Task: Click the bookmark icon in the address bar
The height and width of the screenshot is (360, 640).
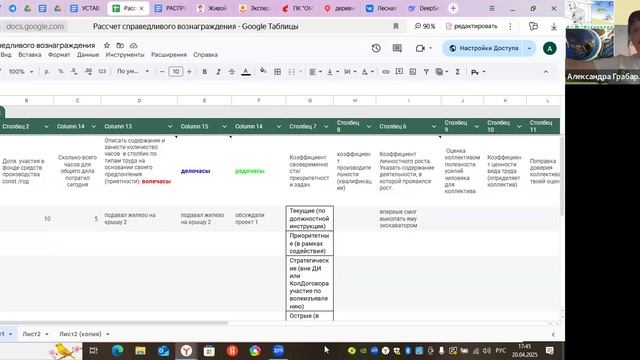Action: click(396, 26)
